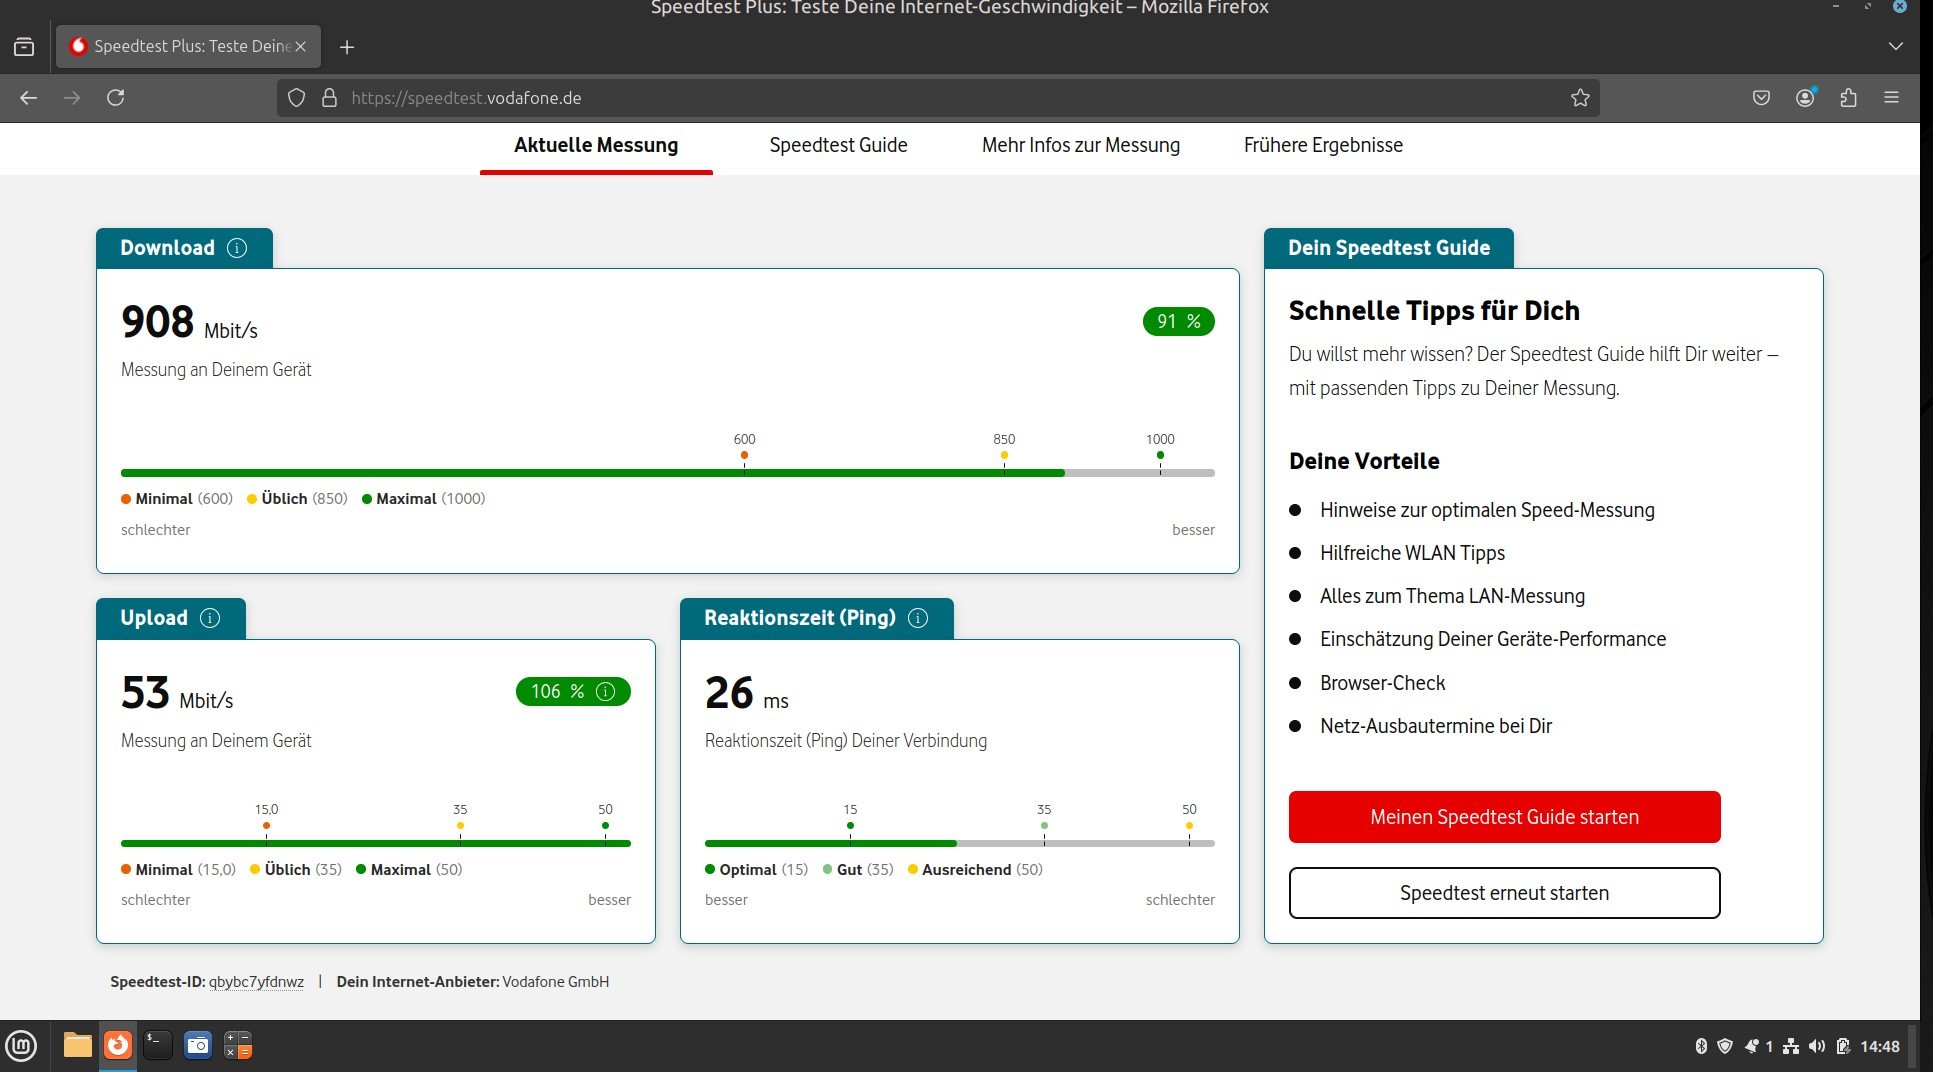Image resolution: width=1933 pixels, height=1072 pixels.
Task: Click the Optimal (15) ping legend entry
Action: pos(756,870)
